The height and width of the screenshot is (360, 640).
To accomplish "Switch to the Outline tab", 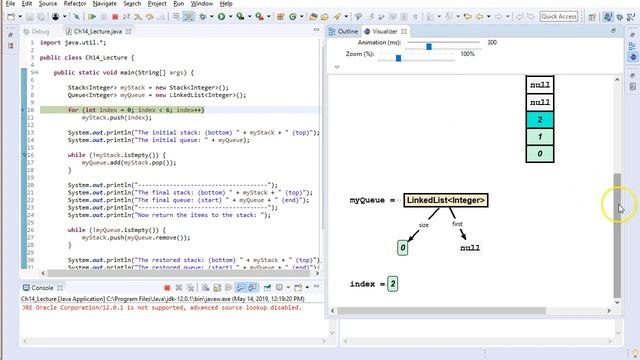I will pyautogui.click(x=344, y=31).
